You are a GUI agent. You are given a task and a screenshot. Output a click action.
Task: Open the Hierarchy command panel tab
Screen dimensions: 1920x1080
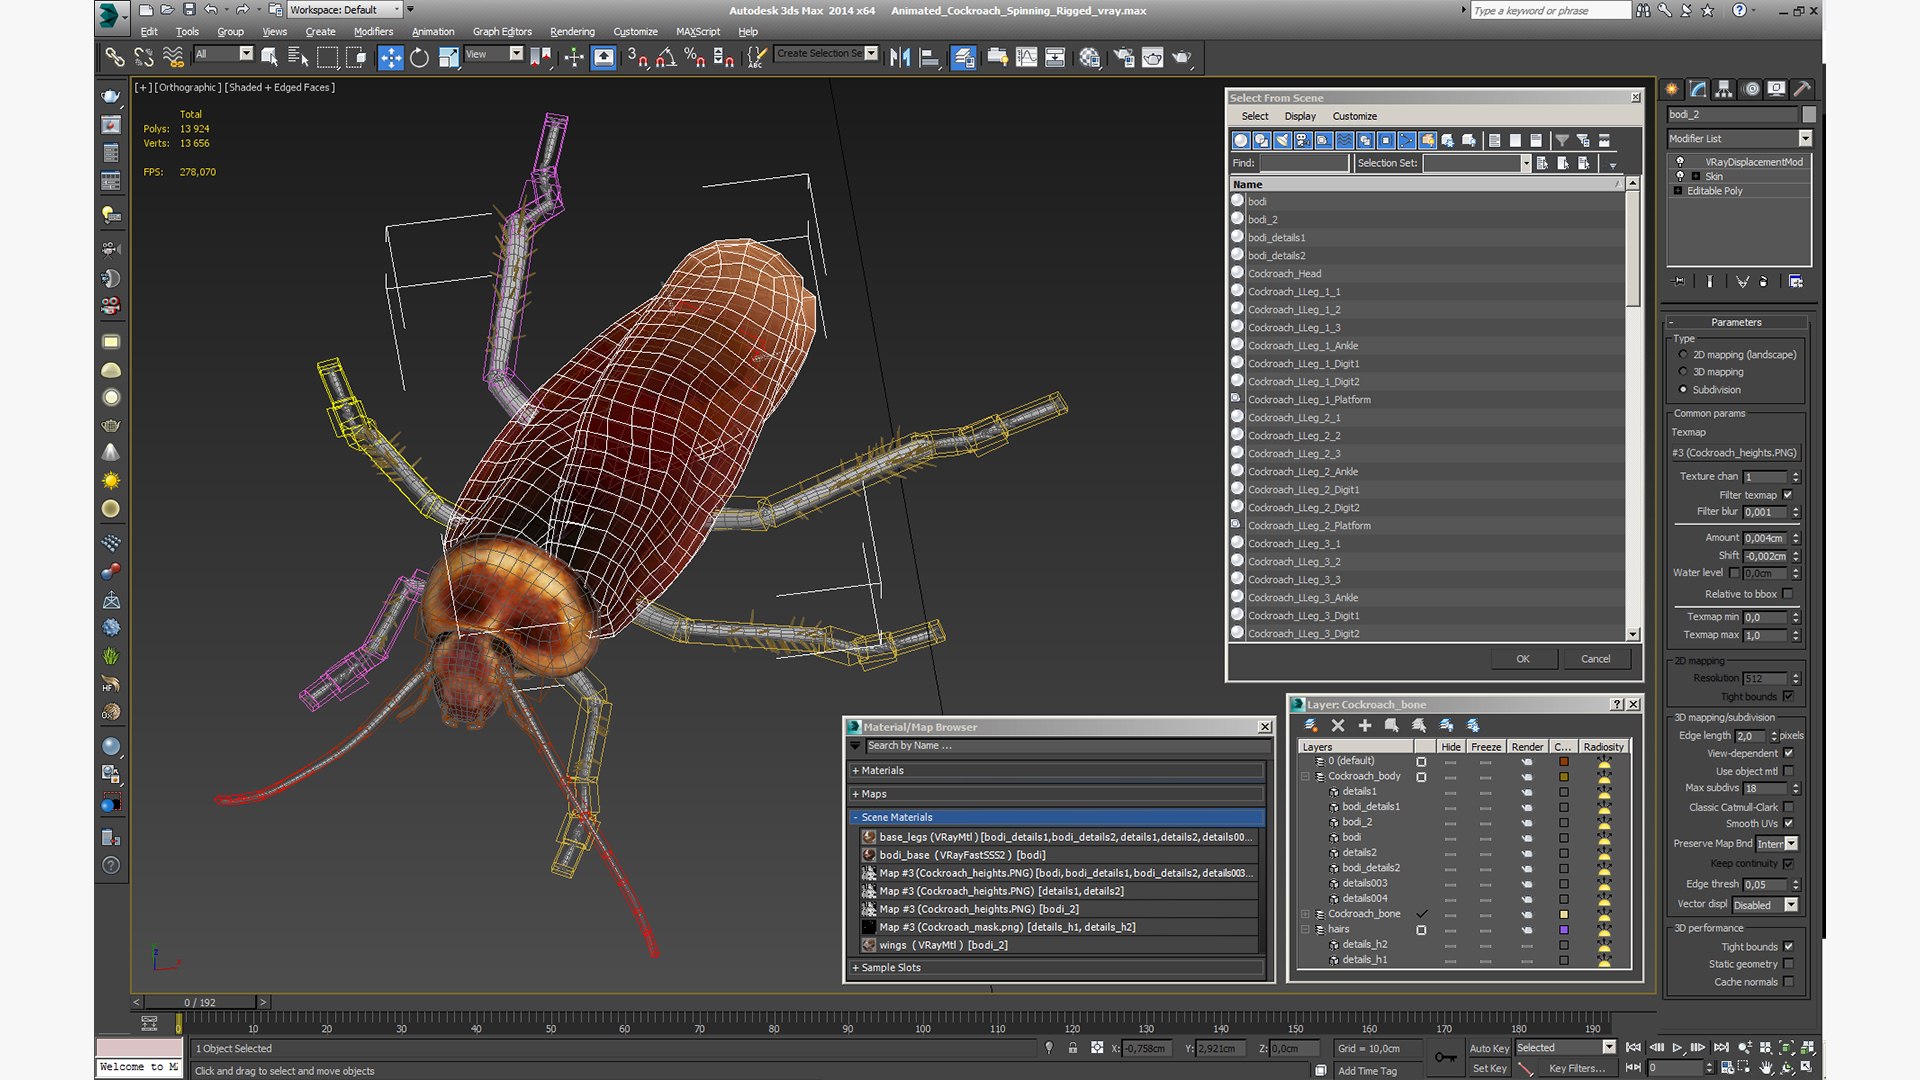coord(1724,89)
